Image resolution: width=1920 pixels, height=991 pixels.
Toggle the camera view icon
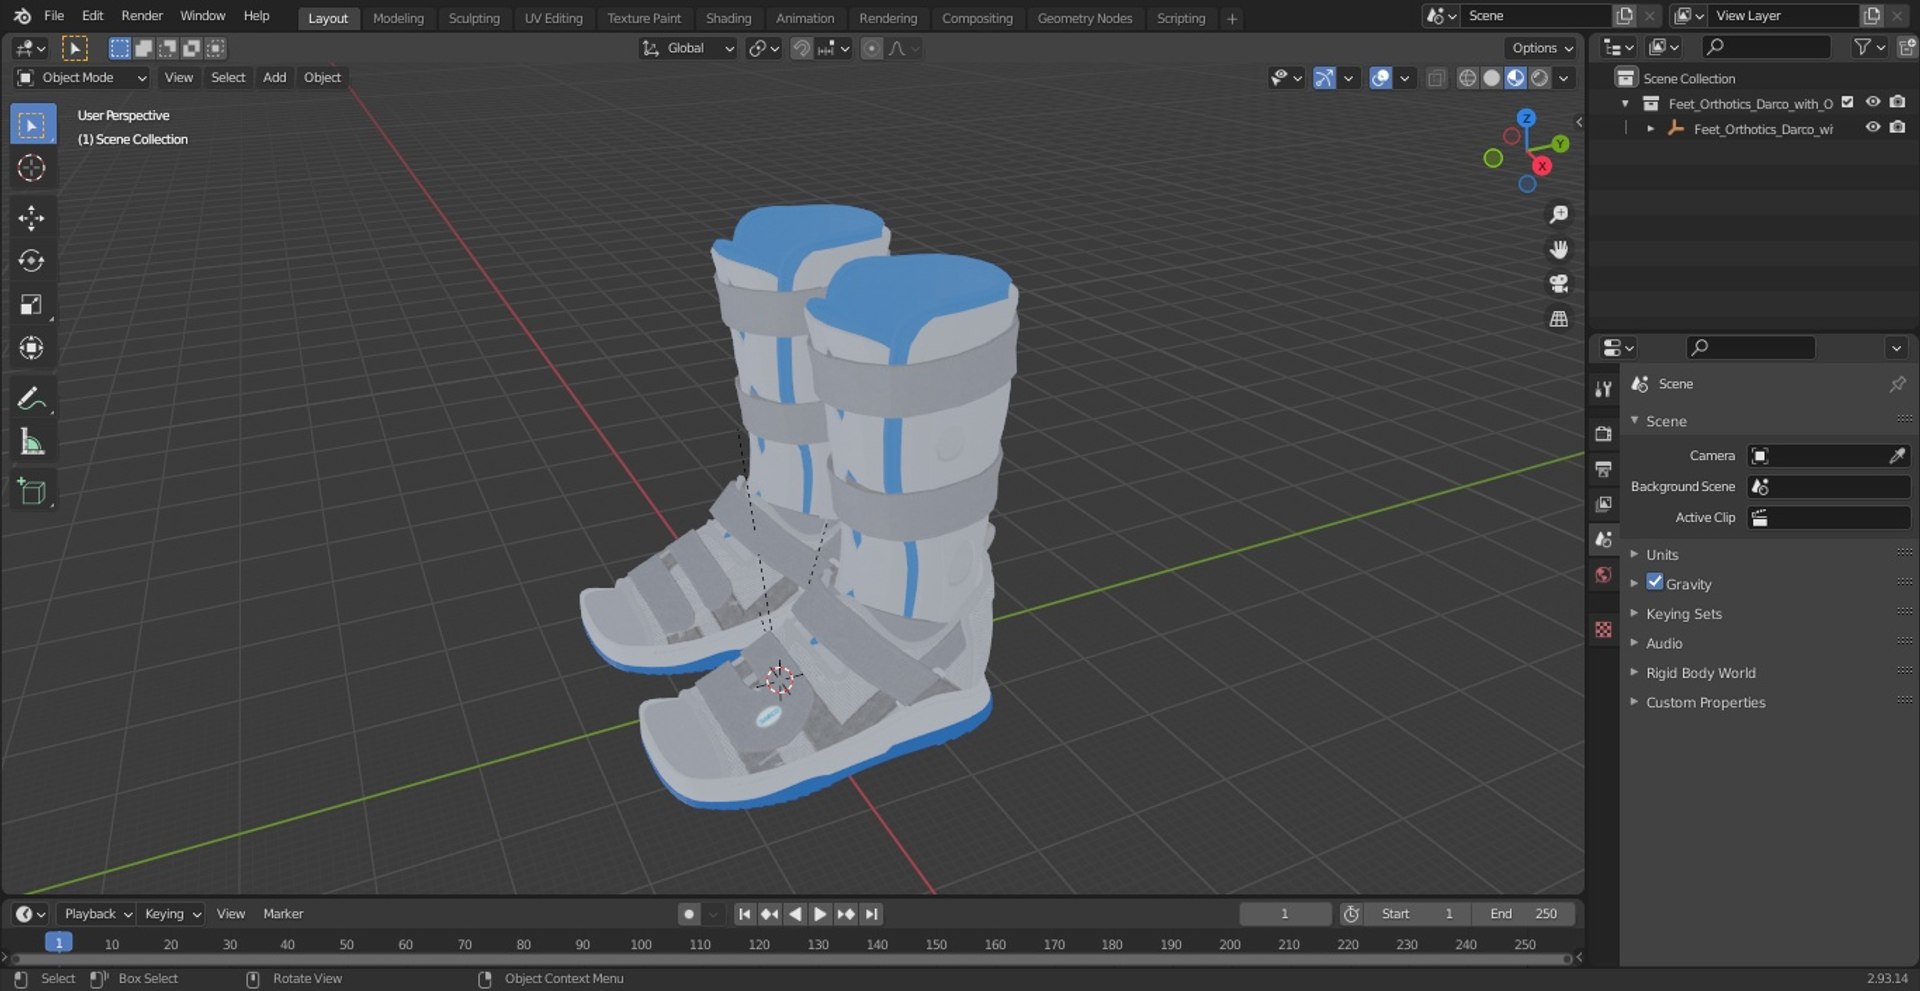click(1558, 284)
